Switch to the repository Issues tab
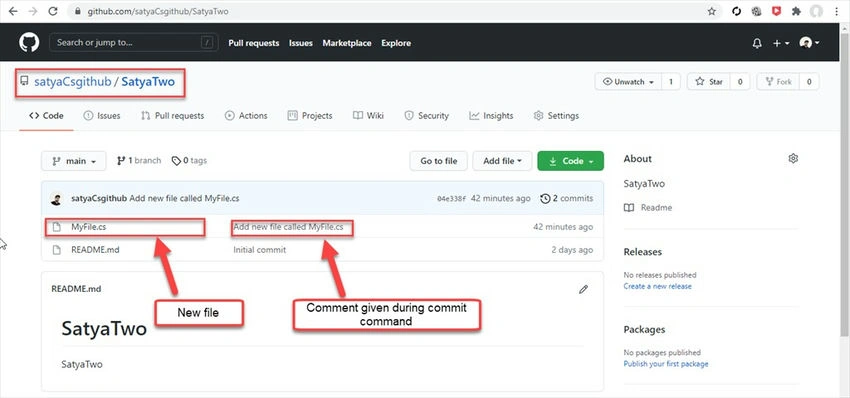 (x=102, y=115)
